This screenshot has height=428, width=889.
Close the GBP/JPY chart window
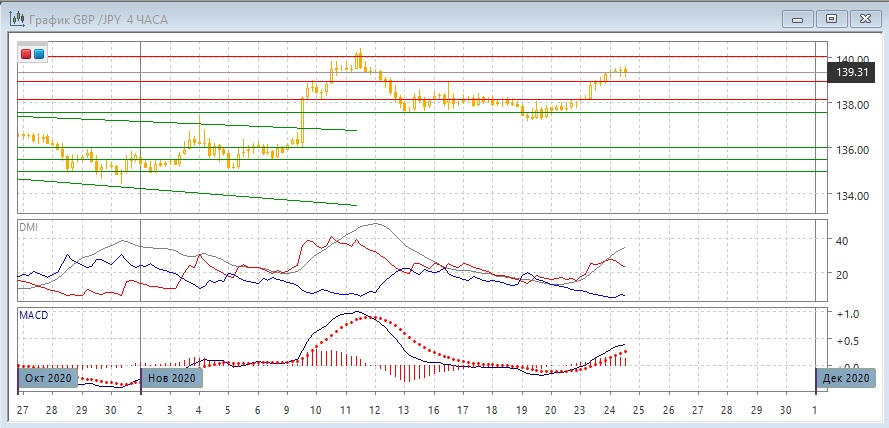pos(864,18)
